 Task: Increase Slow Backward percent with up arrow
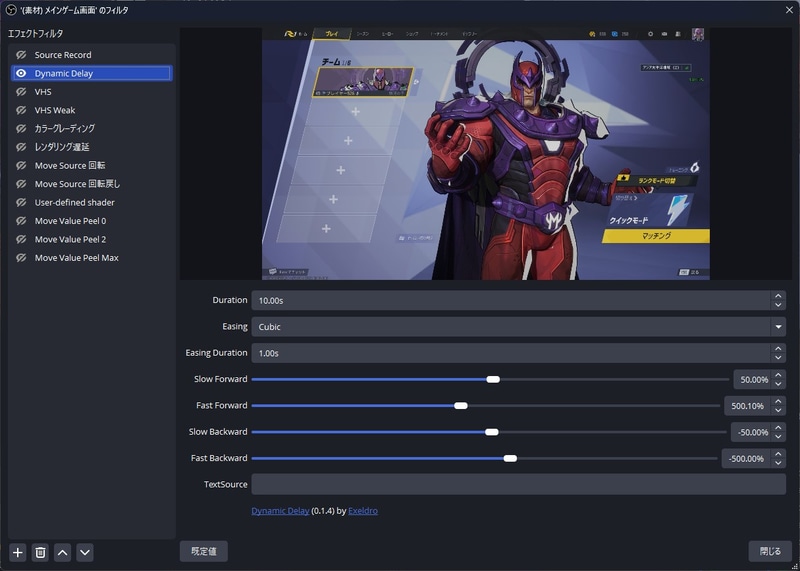pos(778,428)
